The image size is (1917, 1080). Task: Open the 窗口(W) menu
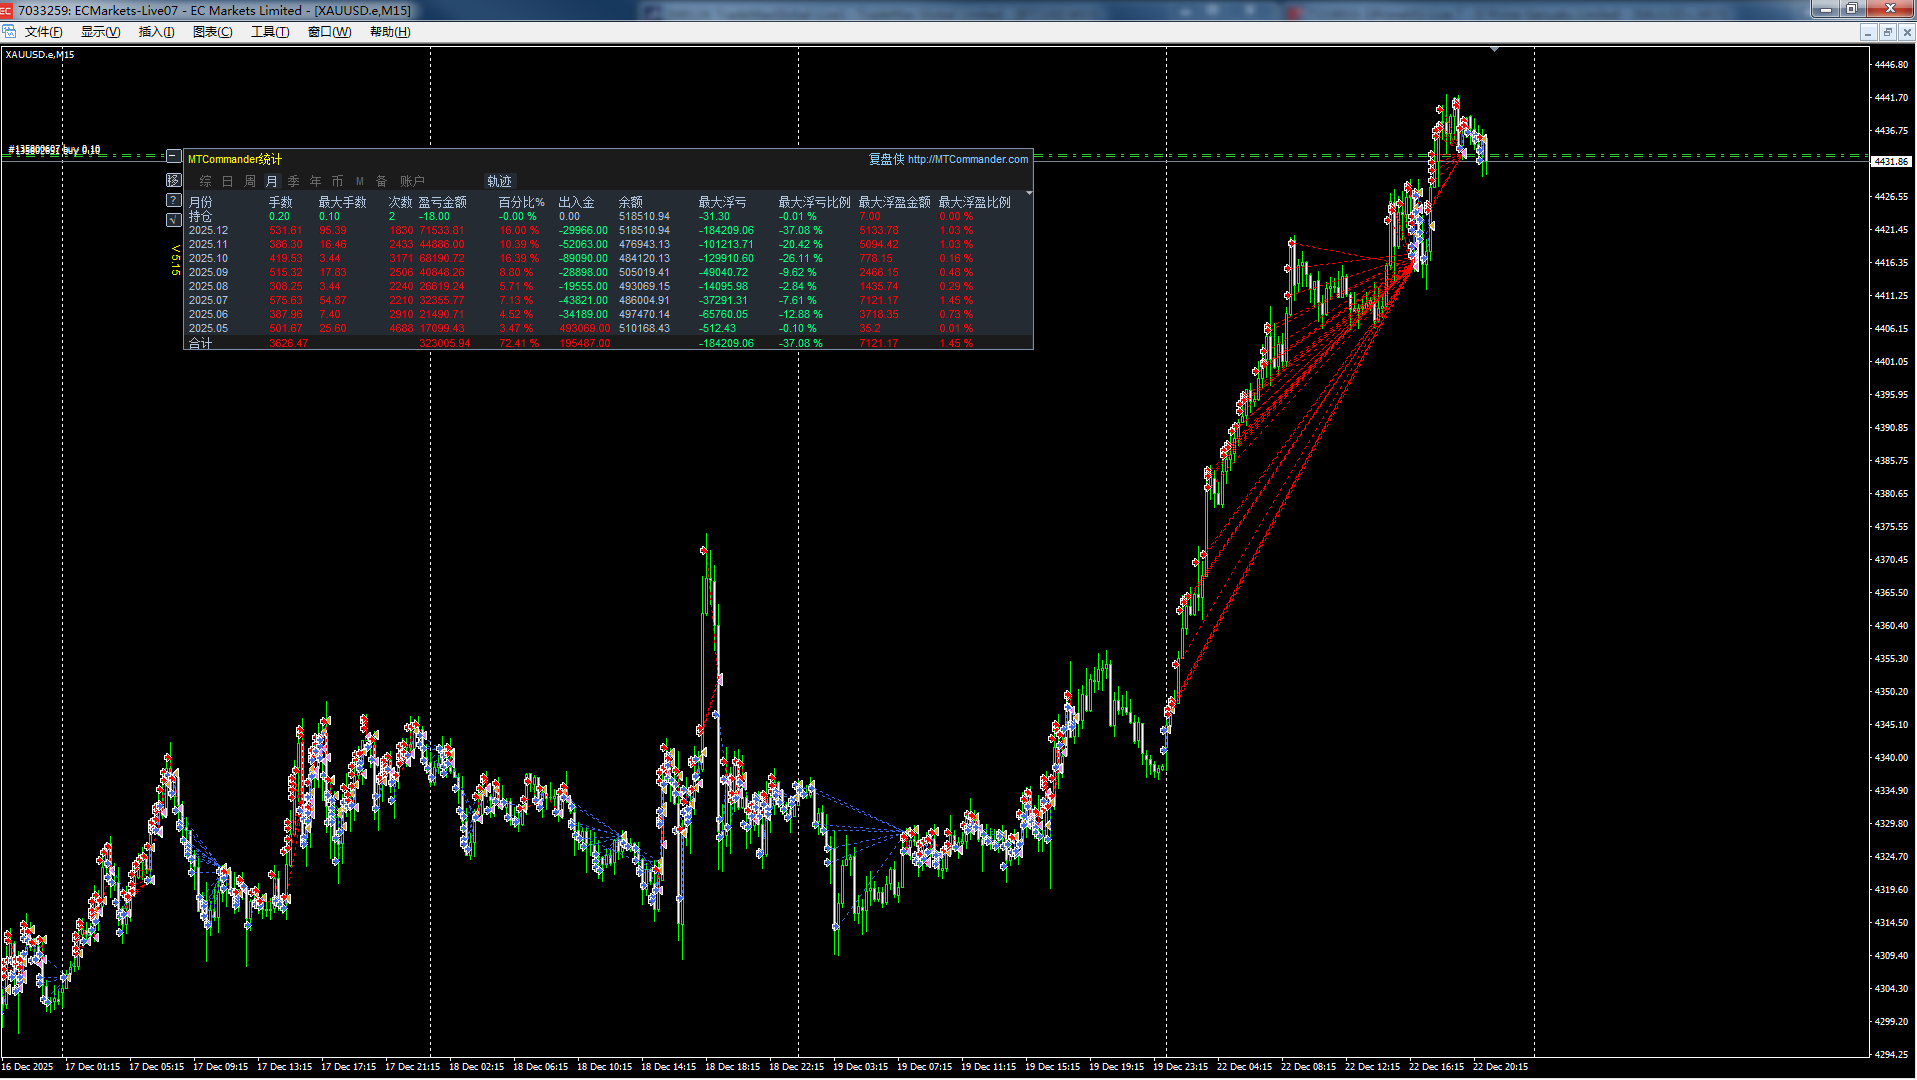[329, 32]
